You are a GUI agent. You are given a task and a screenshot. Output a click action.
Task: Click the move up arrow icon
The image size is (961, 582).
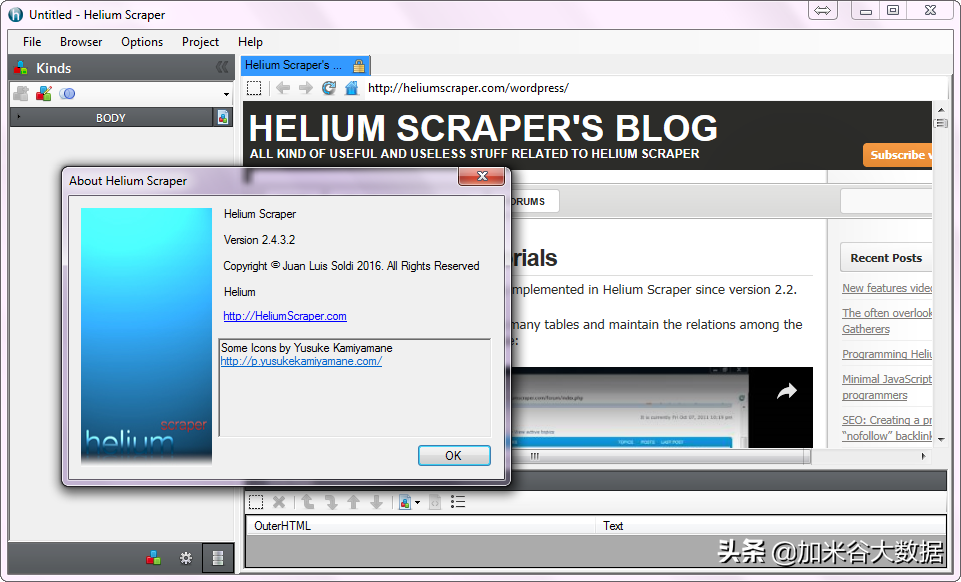[x=354, y=502]
